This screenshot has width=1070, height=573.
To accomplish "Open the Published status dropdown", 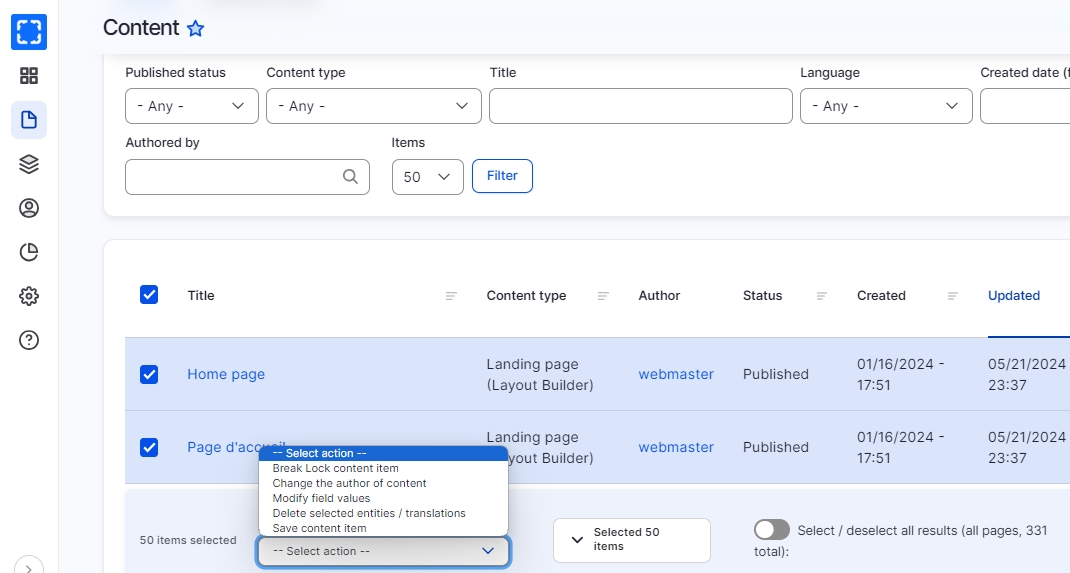I will tap(192, 106).
